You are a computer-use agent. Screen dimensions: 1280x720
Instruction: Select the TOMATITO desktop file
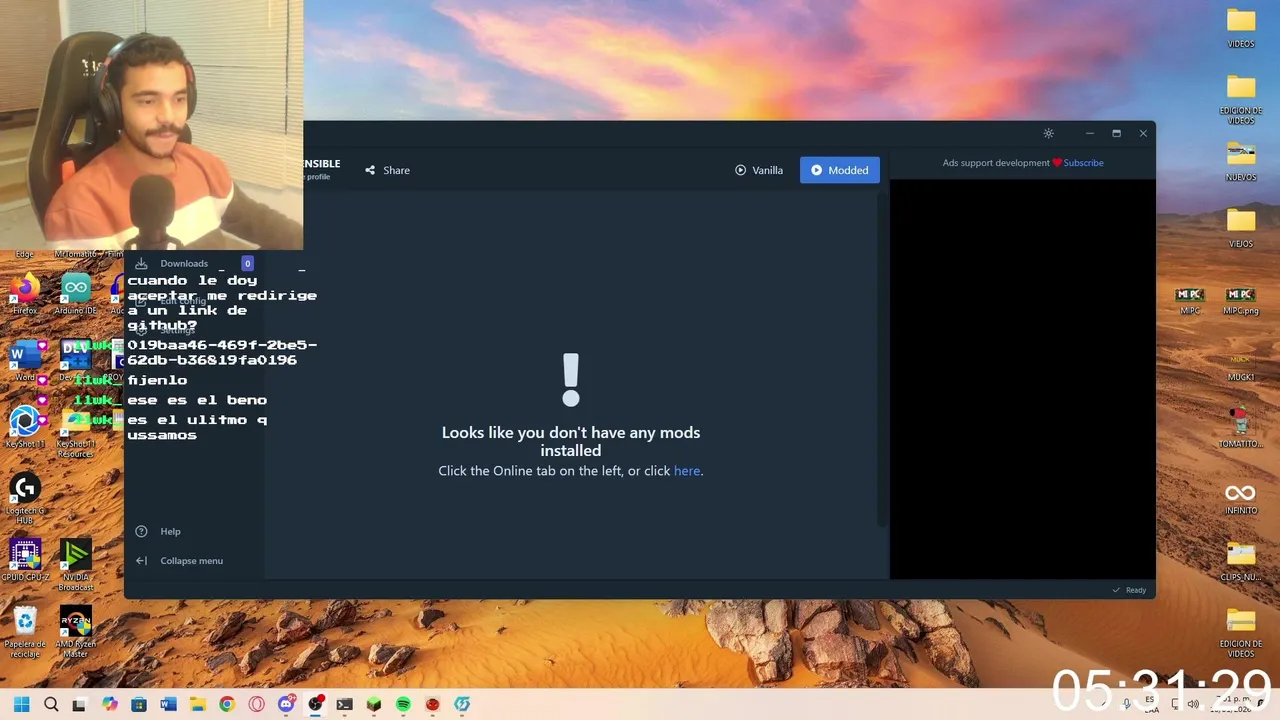1241,427
